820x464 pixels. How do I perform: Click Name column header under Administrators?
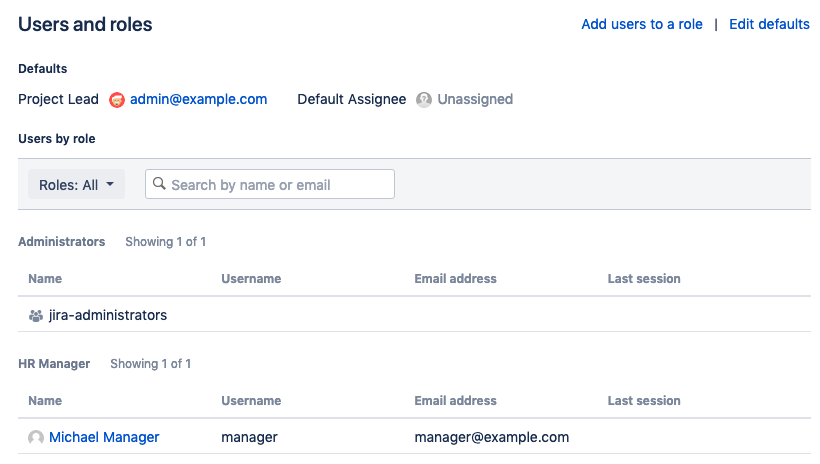[x=45, y=279]
